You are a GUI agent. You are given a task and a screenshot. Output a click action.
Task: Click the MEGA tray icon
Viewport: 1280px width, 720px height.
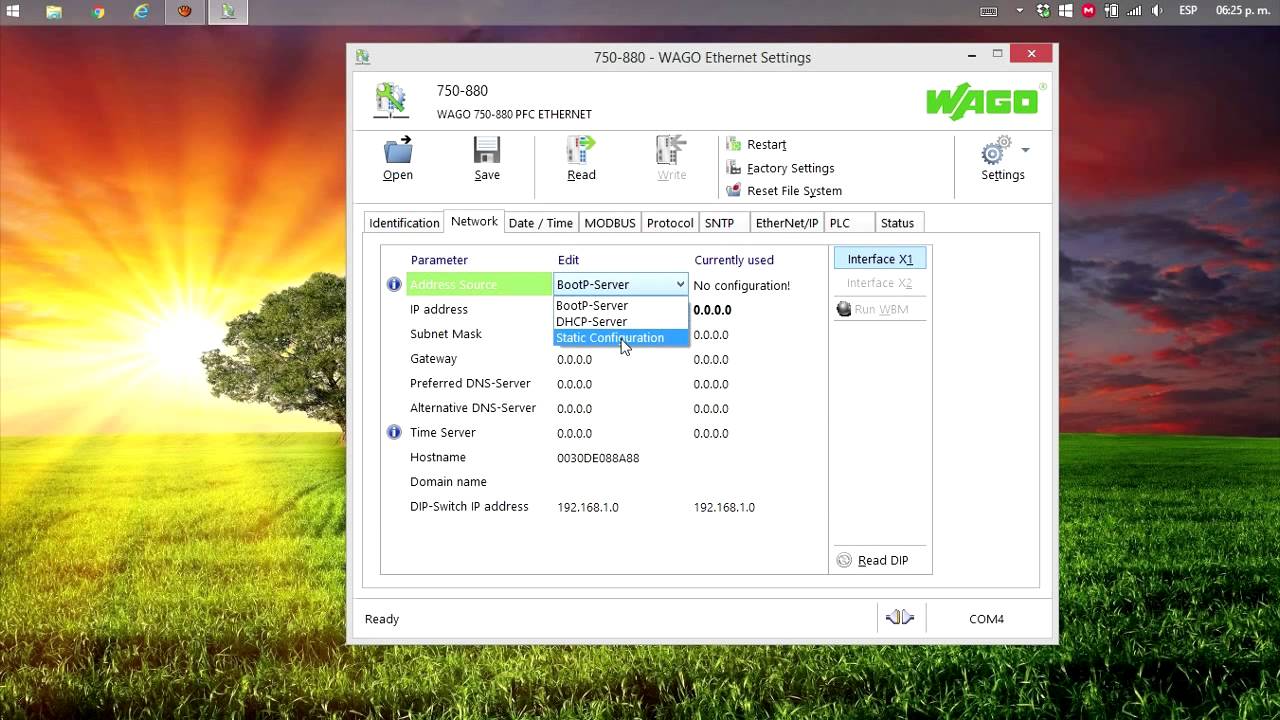[1088, 11]
